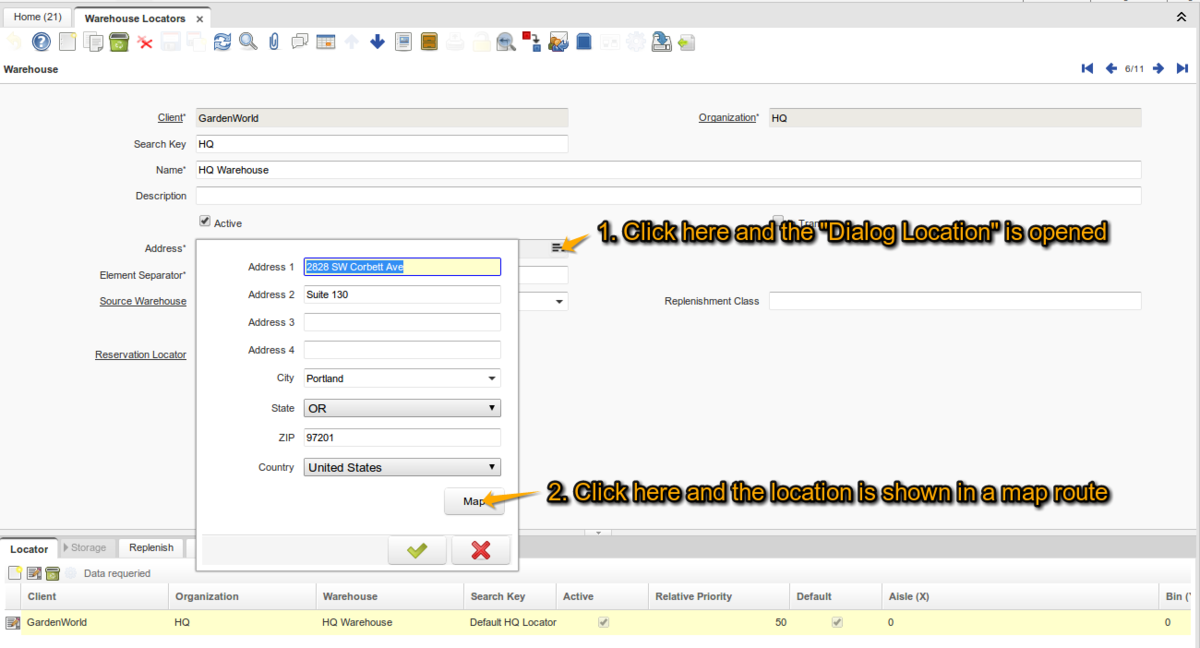Toggle the Active checkbox for the warehouse
The height and width of the screenshot is (648, 1200).
[205, 222]
